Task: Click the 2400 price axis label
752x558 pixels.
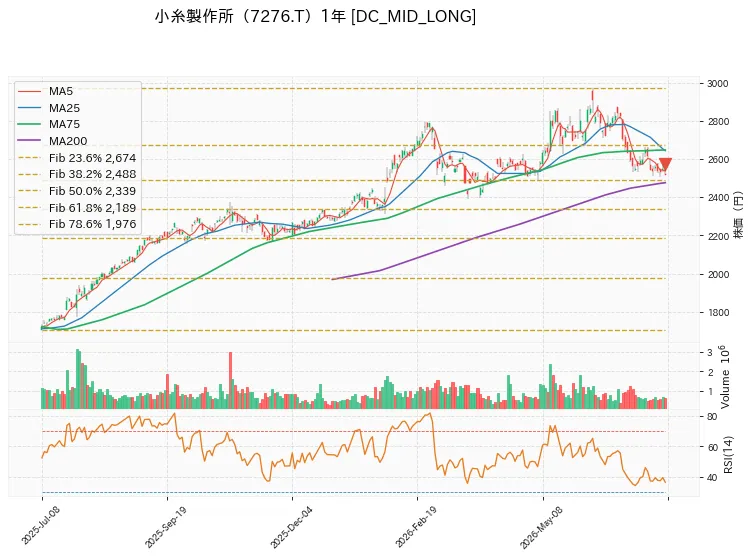Action: (x=717, y=197)
